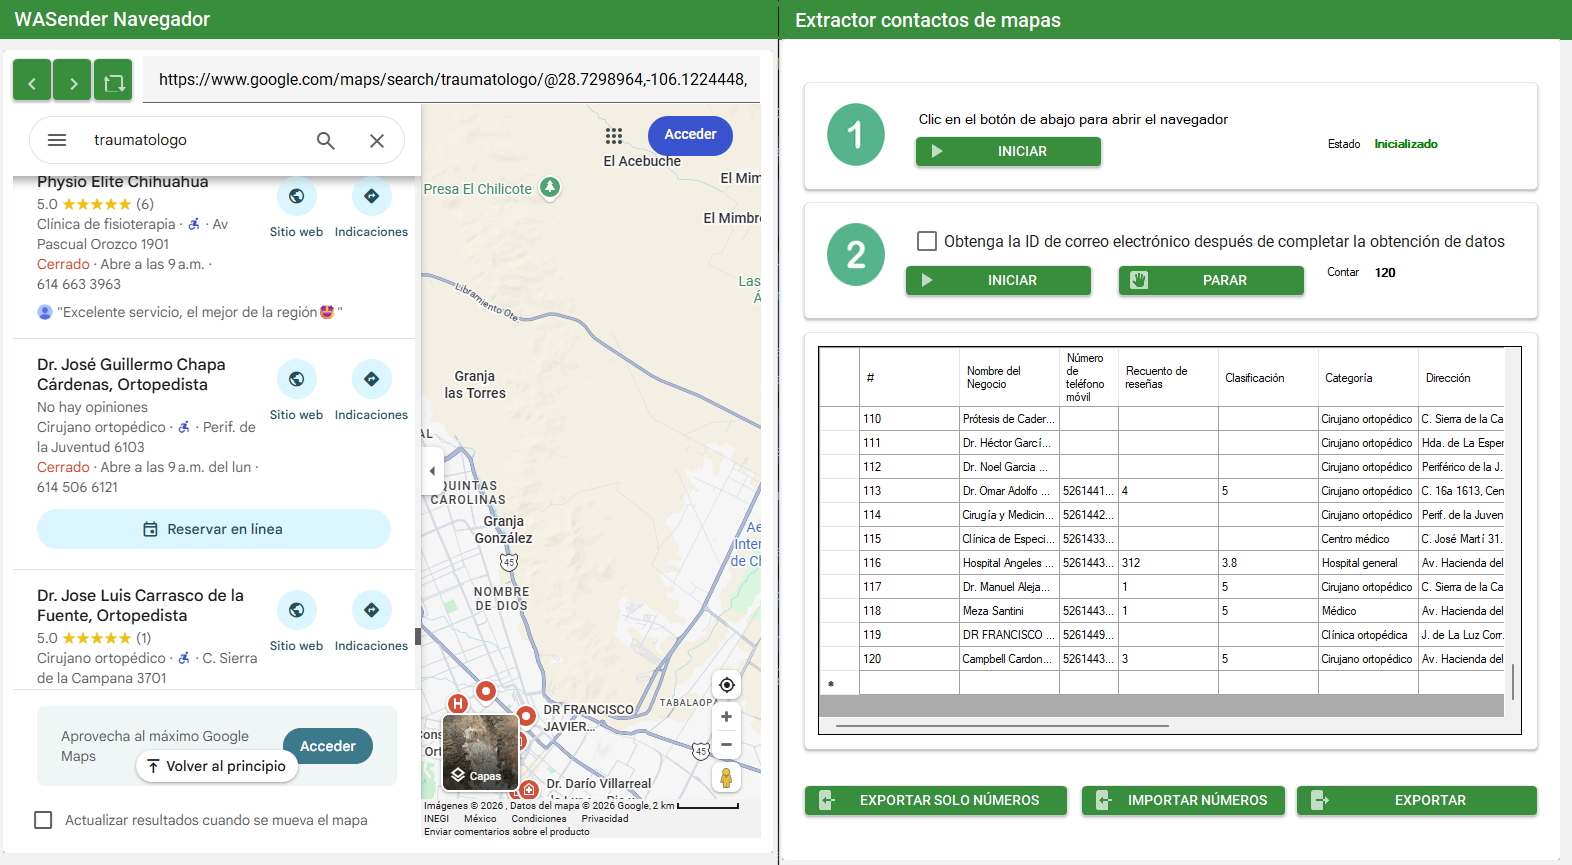
Task: Open the Capas layers thumbnail
Action: tap(480, 752)
